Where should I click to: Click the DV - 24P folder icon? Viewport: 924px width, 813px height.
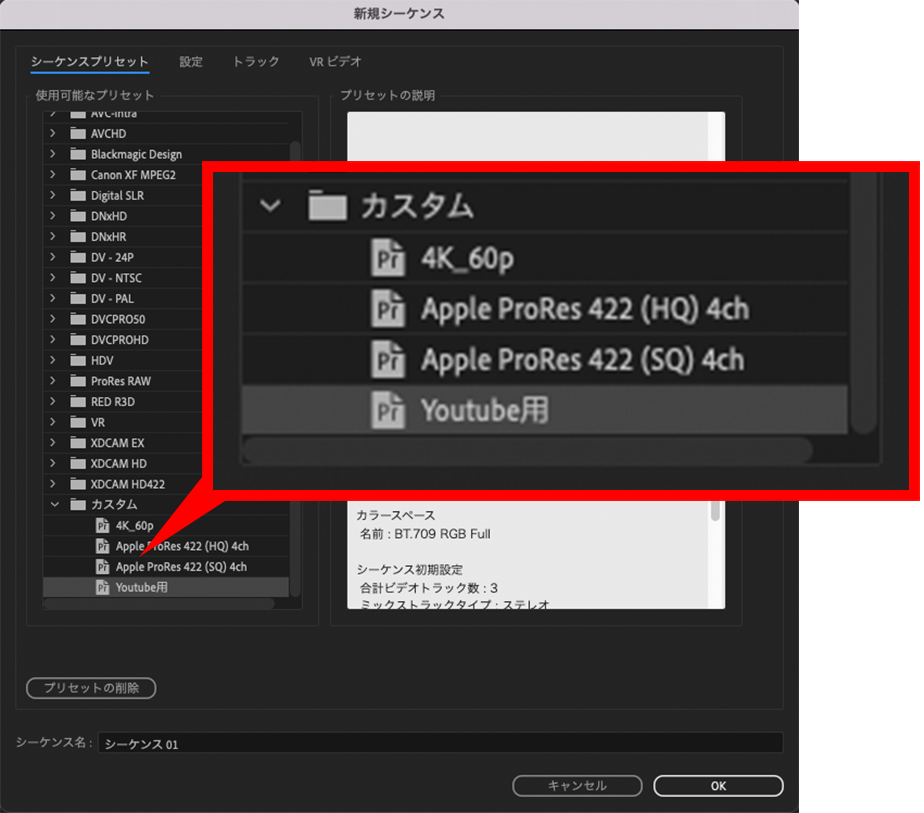click(78, 257)
